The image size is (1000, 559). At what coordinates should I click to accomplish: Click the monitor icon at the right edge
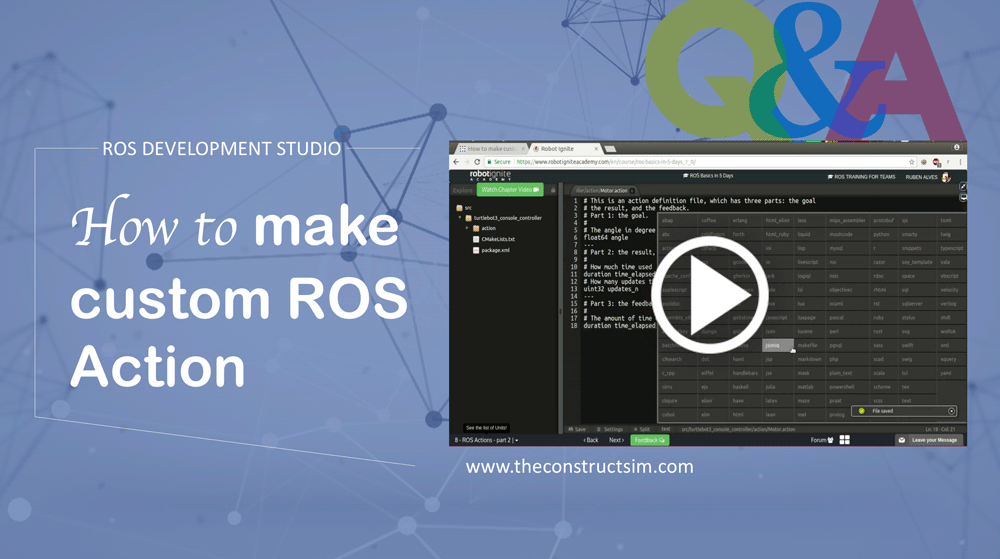tap(962, 198)
